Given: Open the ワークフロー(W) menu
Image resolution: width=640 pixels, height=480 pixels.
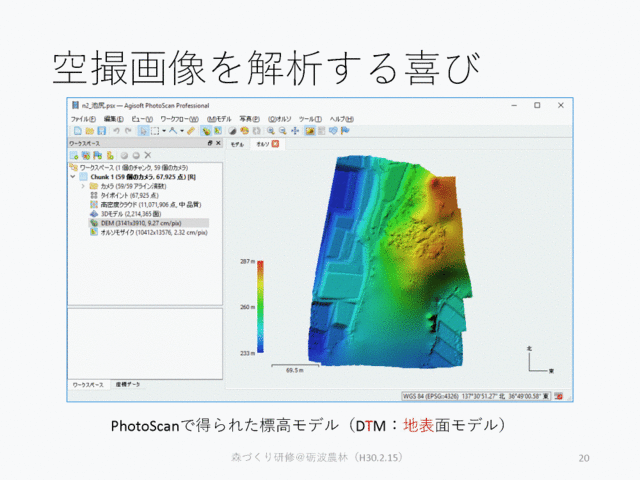Looking at the screenshot, I should [x=179, y=119].
